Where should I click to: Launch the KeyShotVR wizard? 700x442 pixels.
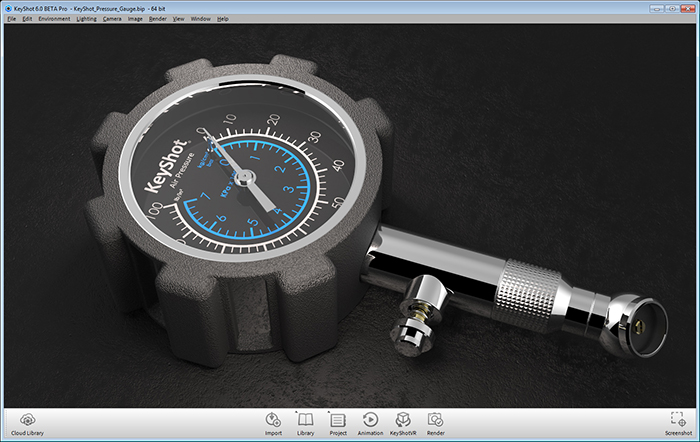403,422
